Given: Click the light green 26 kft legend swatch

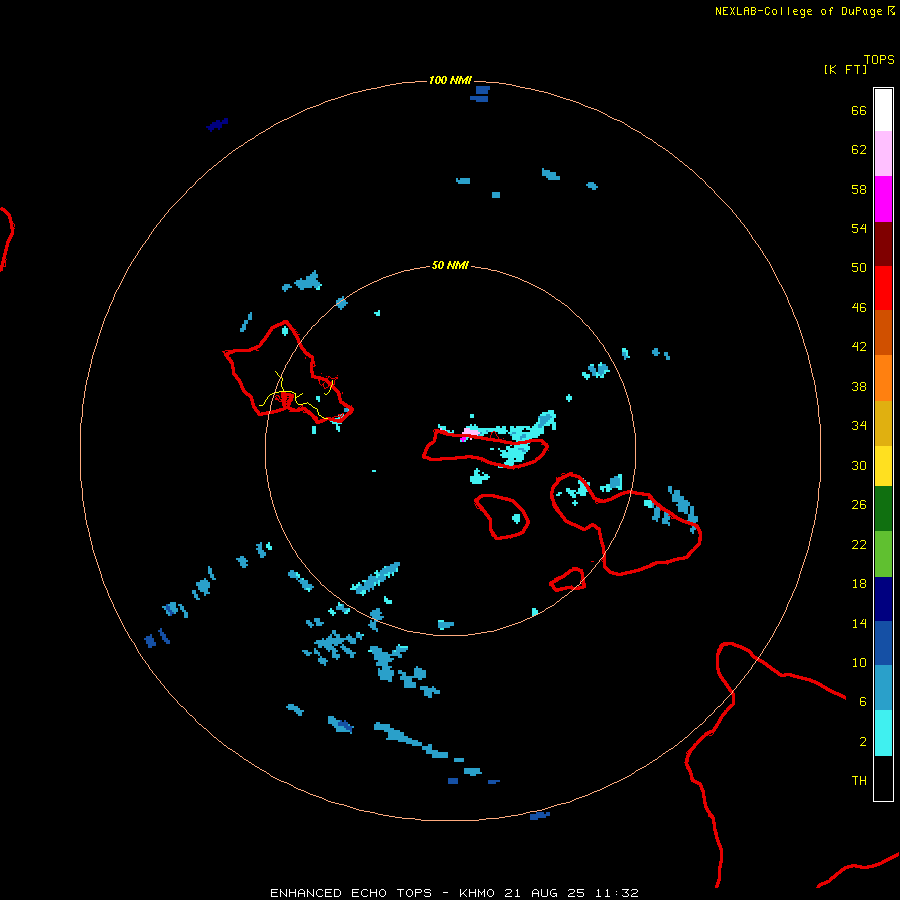Looking at the screenshot, I should click(x=883, y=554).
